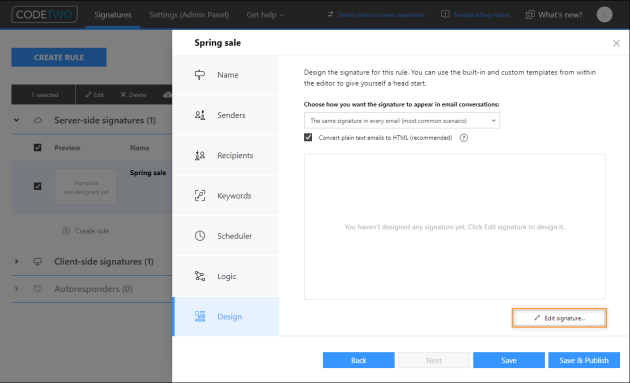The image size is (630, 383).
Task: Collapse the Server-side signatures section
Action: click(x=16, y=120)
